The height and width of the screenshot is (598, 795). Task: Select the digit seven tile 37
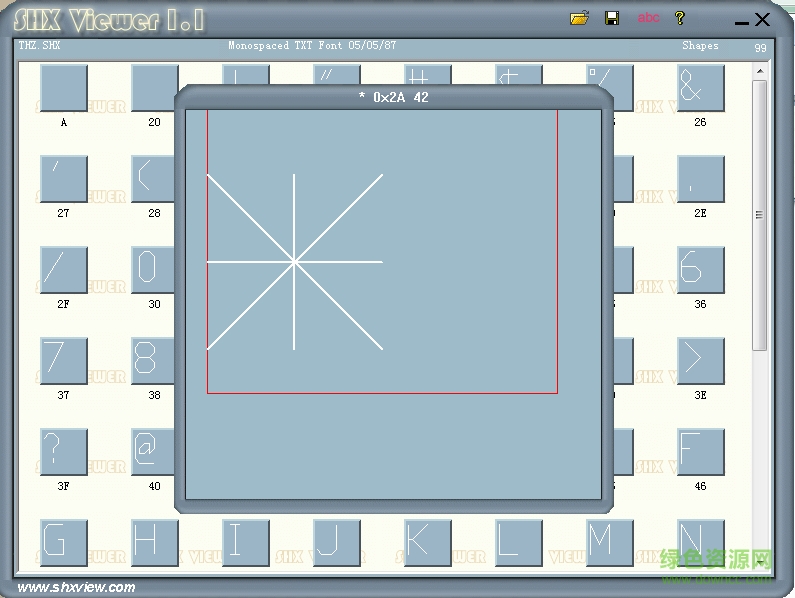64,361
